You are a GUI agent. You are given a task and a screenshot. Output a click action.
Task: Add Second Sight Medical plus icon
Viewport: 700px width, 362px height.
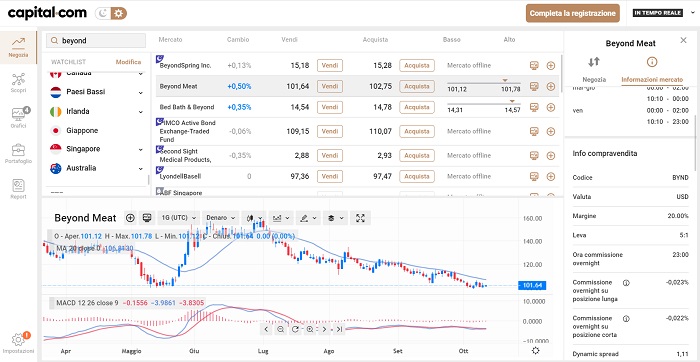click(550, 155)
